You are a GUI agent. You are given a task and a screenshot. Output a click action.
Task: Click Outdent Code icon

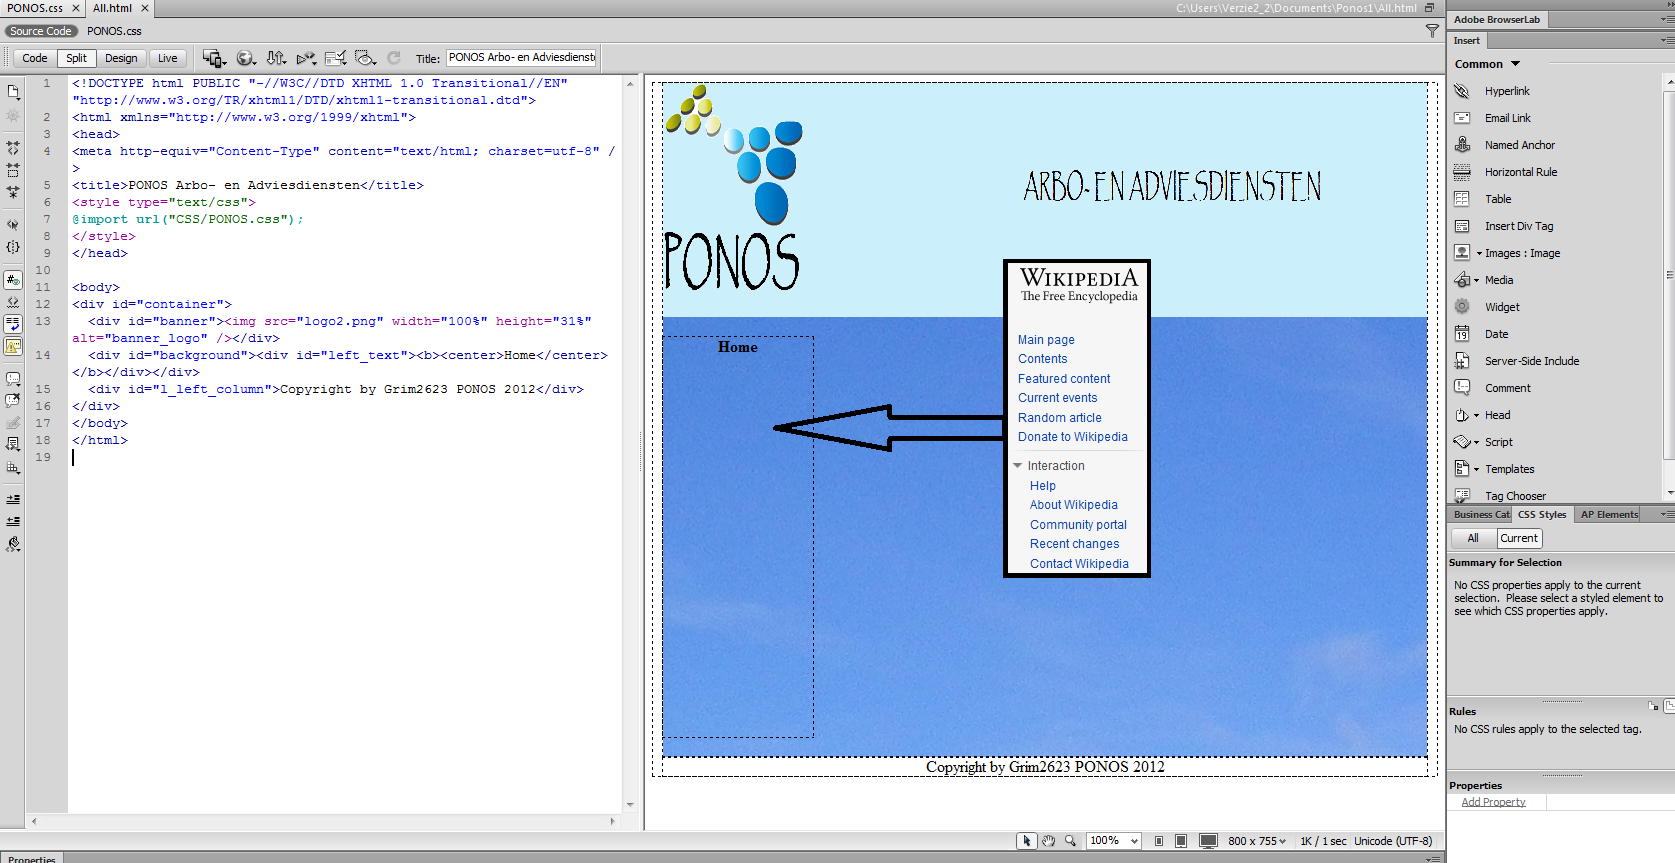(13, 521)
